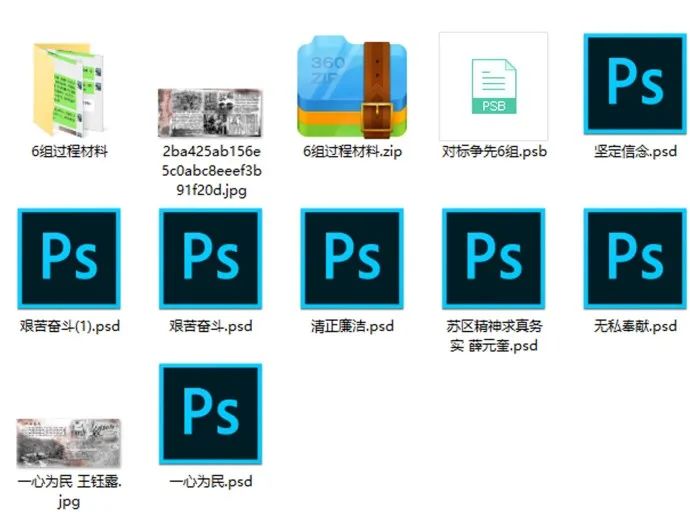This screenshot has width=690, height=528.
Task: Select the Photoshop icon above 艰苦奋斗.psd
Action: 210,258
